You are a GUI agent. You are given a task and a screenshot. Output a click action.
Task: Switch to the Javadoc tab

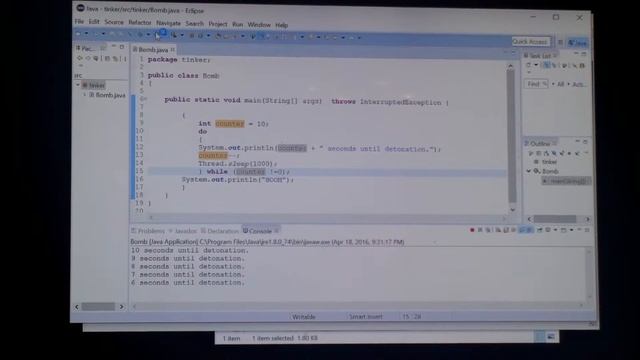pyautogui.click(x=183, y=231)
